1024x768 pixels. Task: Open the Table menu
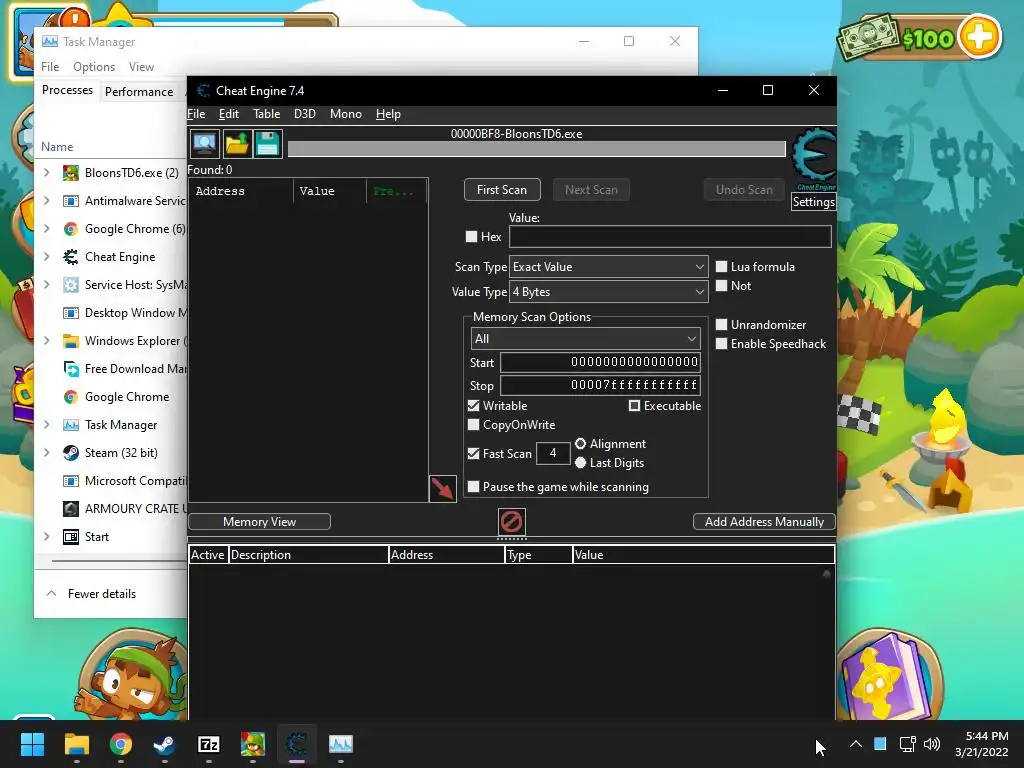(266, 114)
